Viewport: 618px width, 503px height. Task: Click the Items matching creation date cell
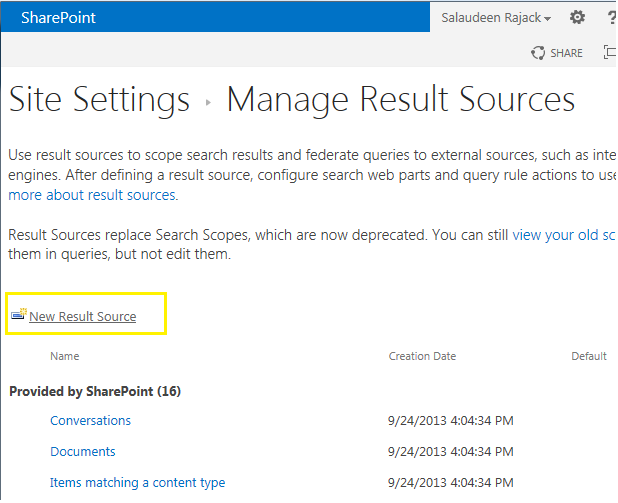coord(450,483)
